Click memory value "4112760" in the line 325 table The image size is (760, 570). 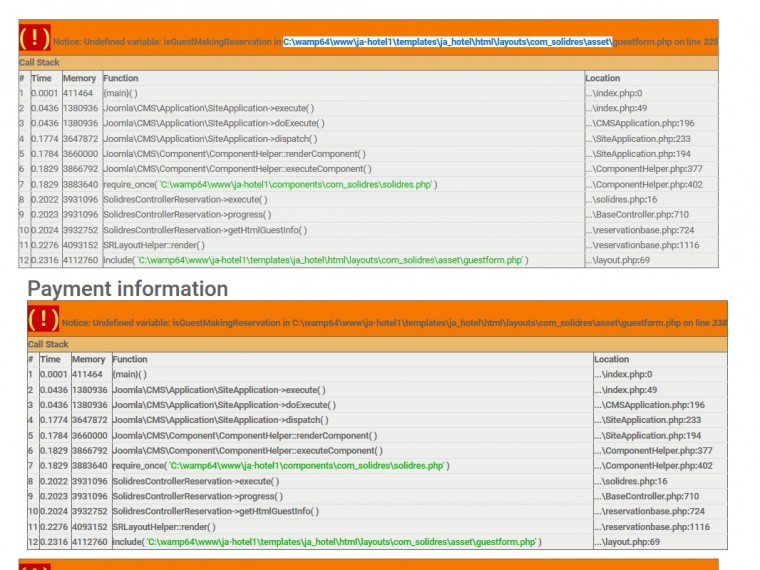(x=80, y=260)
